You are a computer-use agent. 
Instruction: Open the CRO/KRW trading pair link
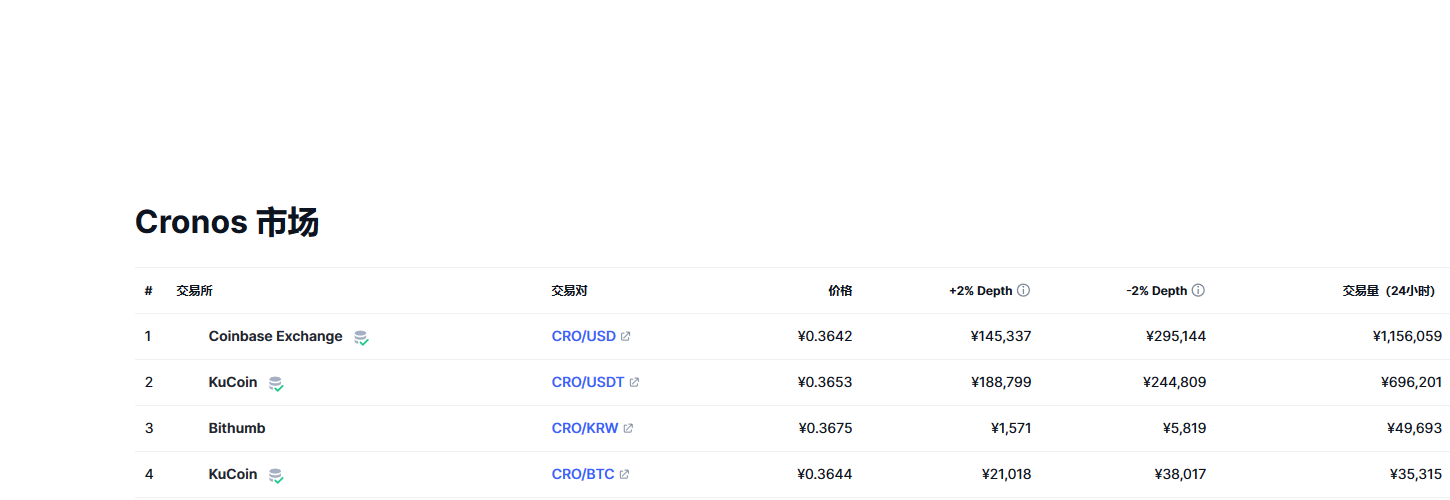[585, 429]
